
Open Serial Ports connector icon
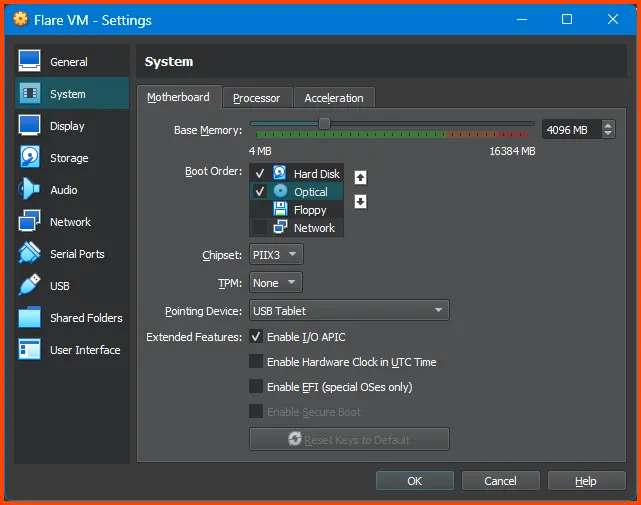coord(29,253)
